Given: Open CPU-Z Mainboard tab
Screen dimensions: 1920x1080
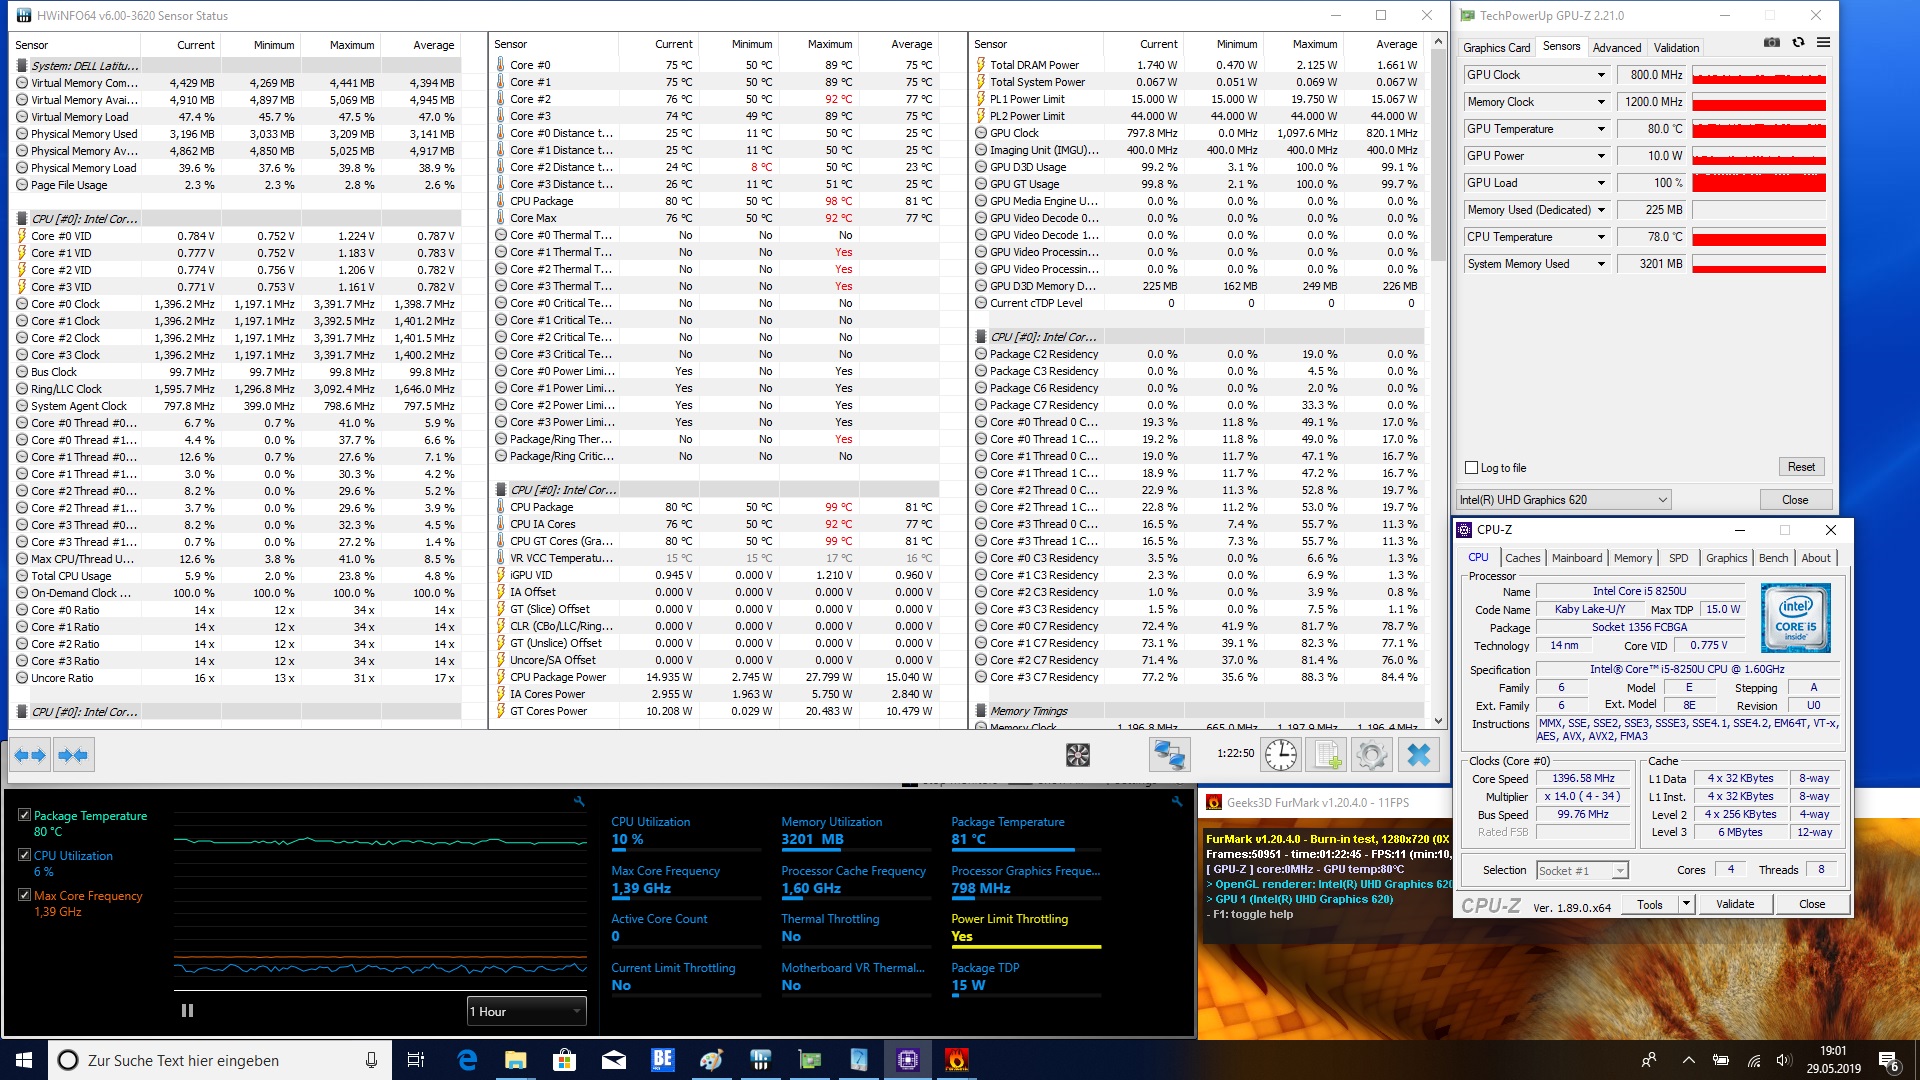Looking at the screenshot, I should pos(1577,558).
